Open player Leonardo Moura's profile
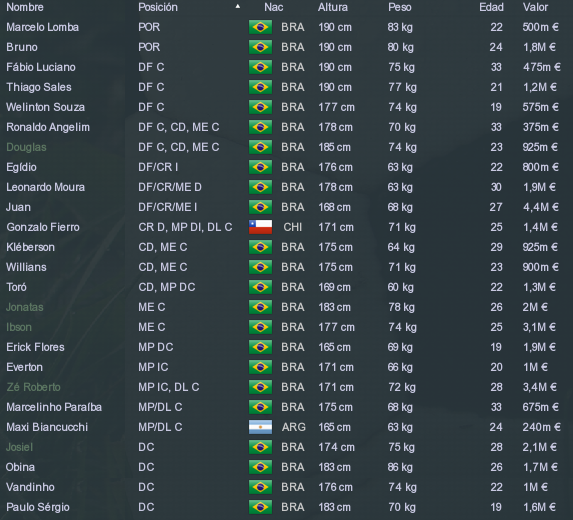 45,187
